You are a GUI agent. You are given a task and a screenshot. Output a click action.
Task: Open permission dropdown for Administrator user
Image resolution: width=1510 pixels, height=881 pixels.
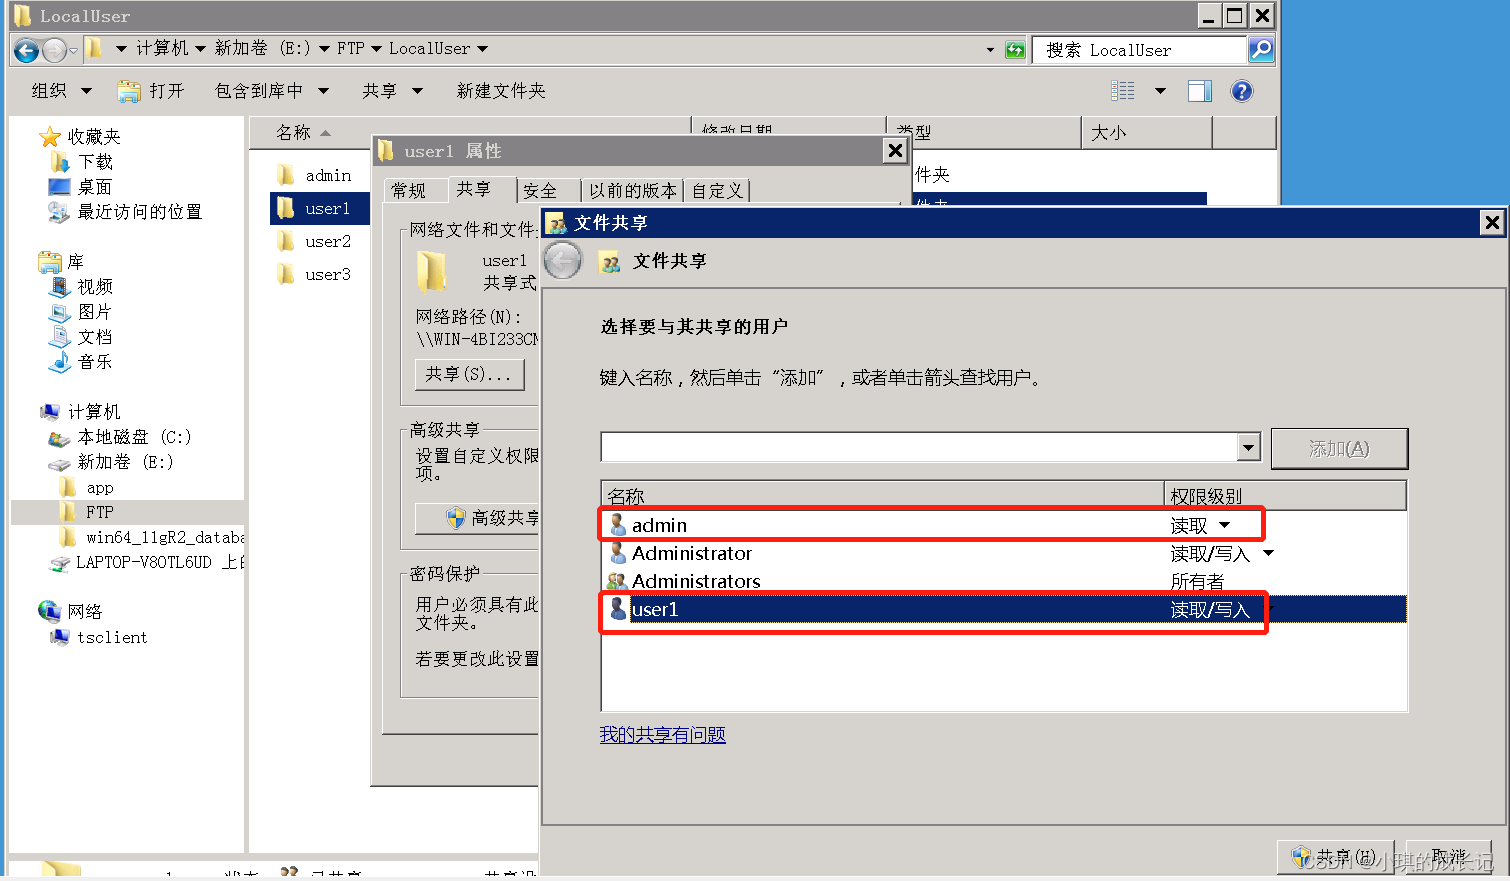coord(1269,553)
